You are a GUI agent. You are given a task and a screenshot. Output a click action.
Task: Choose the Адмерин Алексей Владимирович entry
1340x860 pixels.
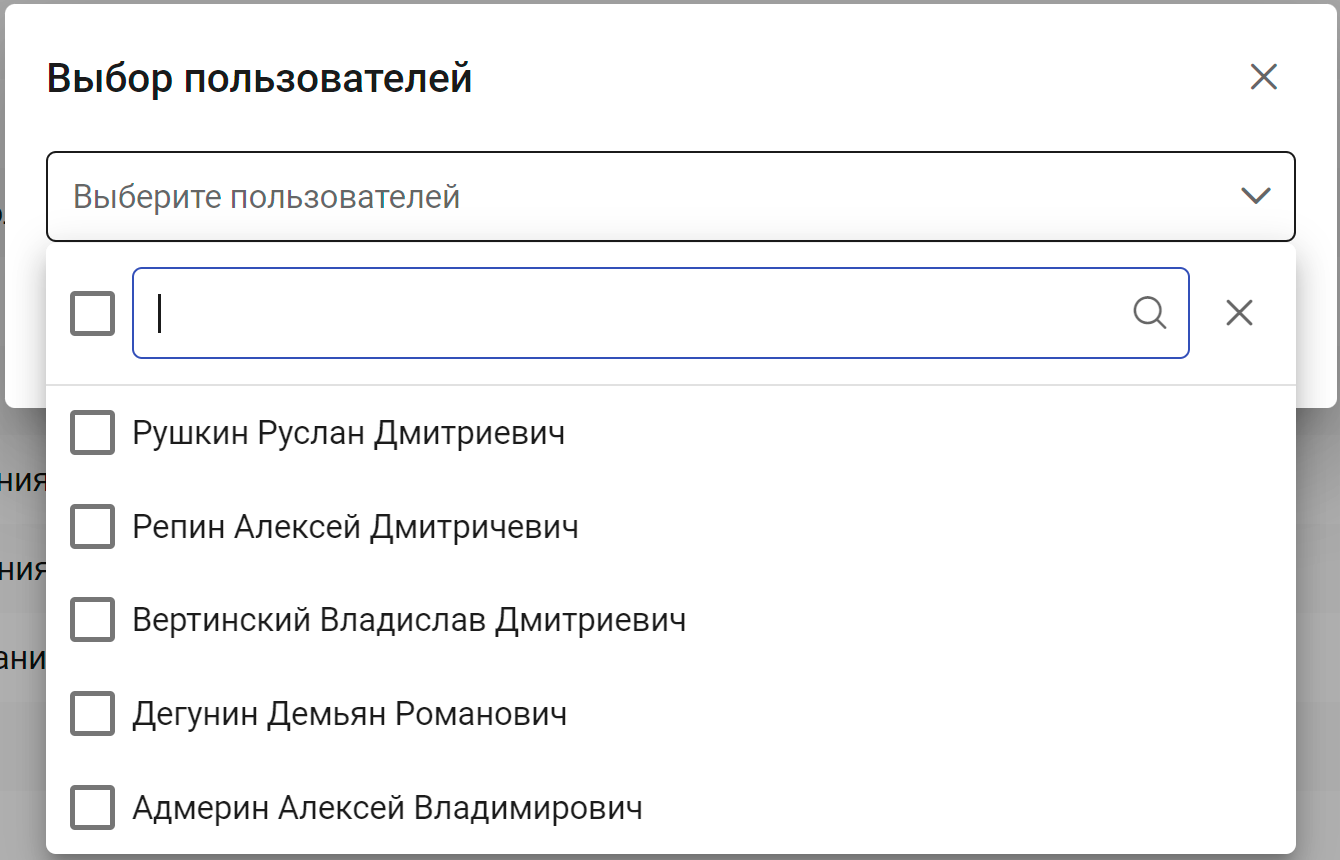tap(387, 808)
